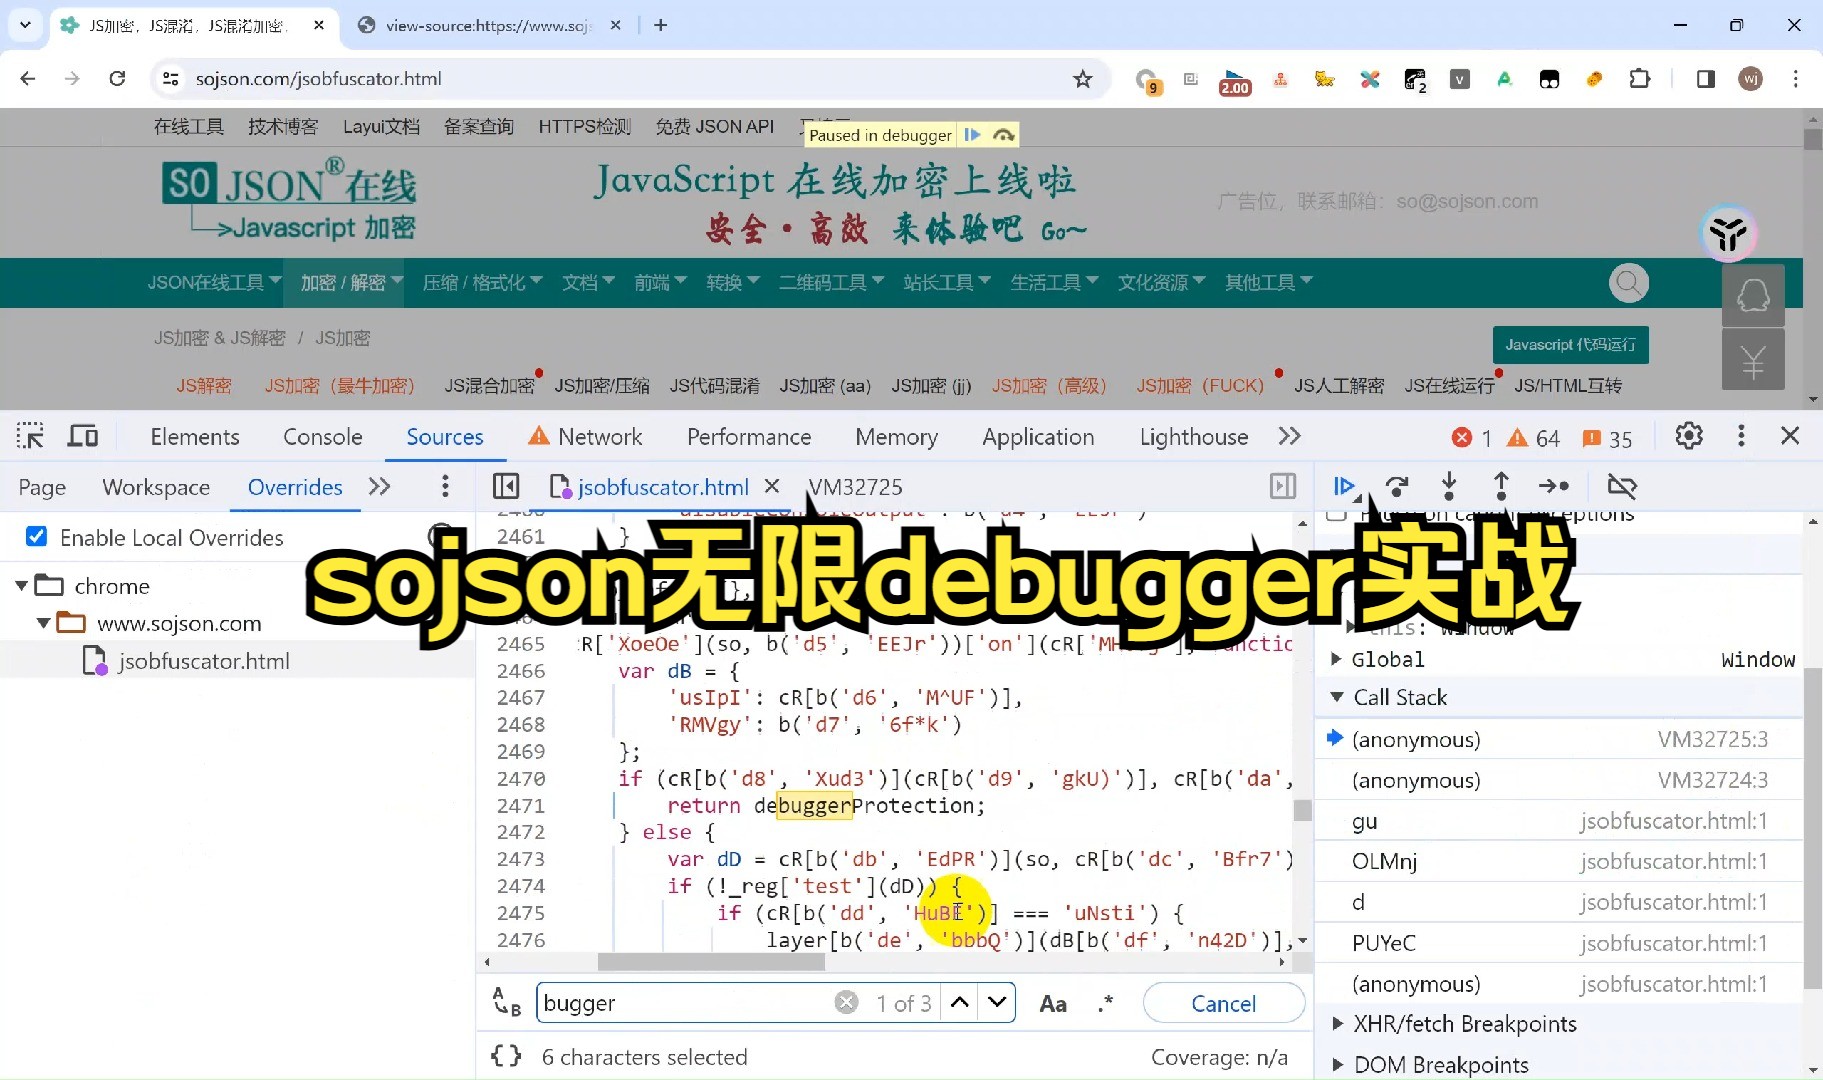The height and width of the screenshot is (1080, 1823).
Task: Toggle deactivate breakpoints button
Action: [1622, 487]
